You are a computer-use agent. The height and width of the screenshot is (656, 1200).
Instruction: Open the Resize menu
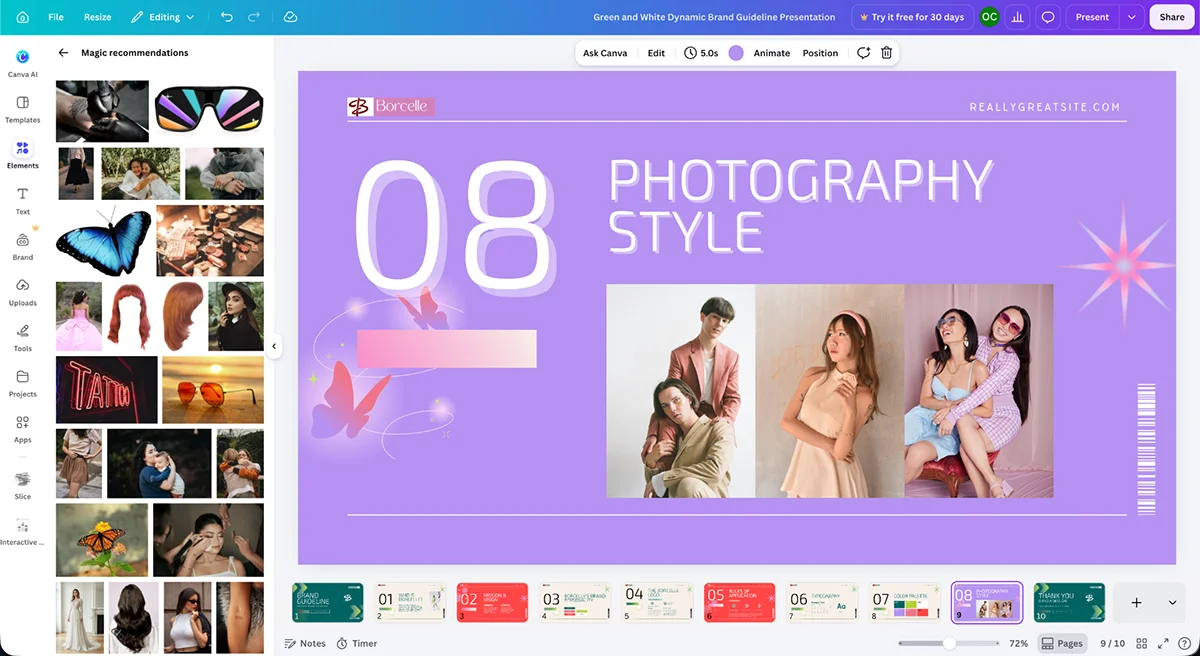[x=97, y=17]
